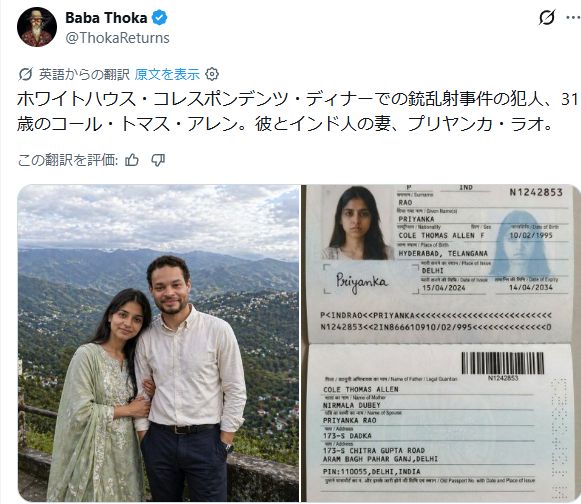Viewport: 581px width, 504px height.
Task: Open the @ThokaReturns handle link
Action: click(117, 38)
